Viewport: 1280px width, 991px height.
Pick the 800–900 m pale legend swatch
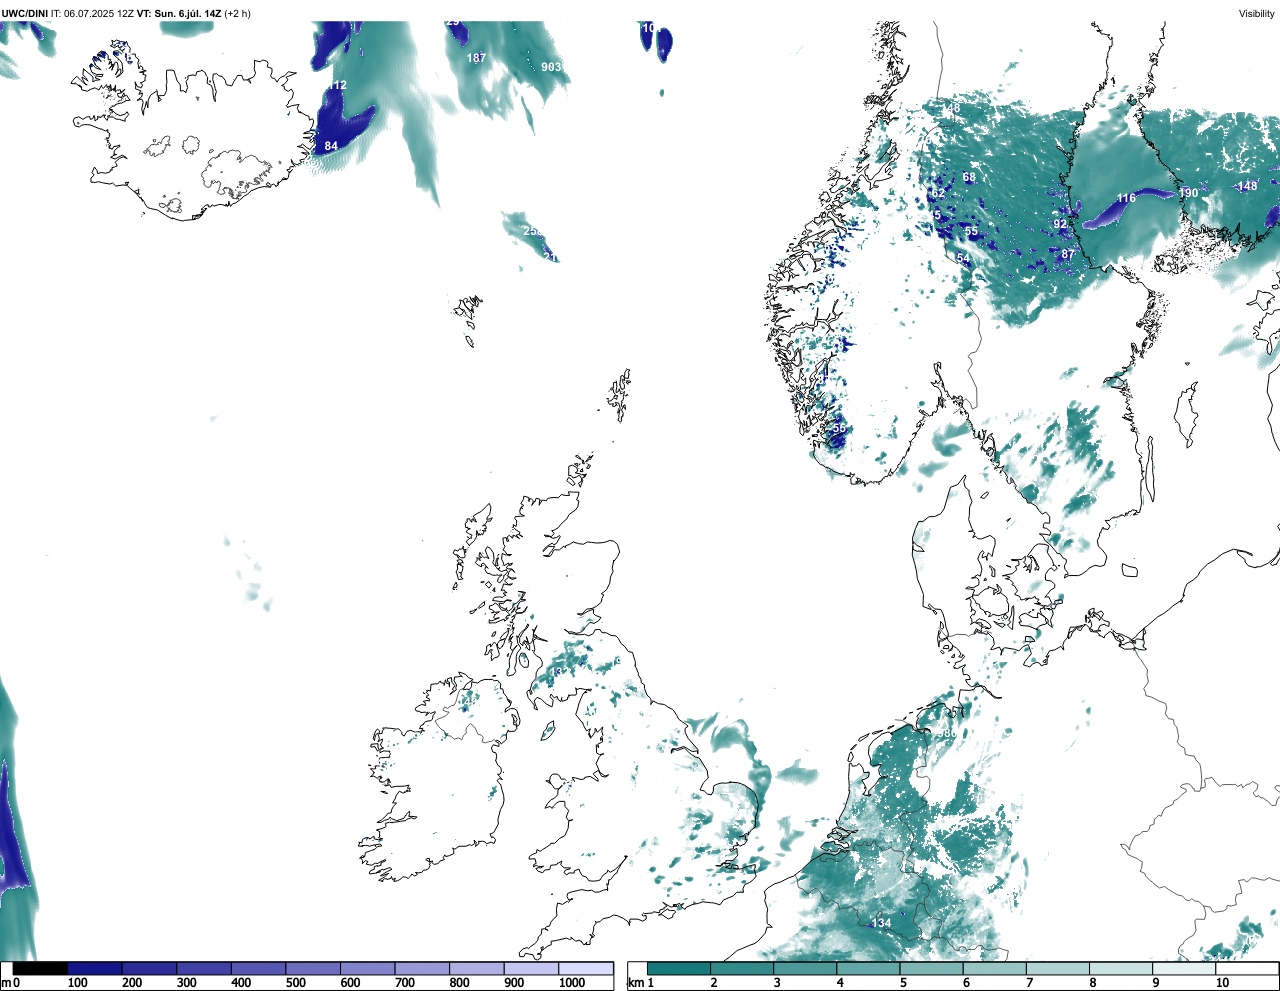point(476,969)
